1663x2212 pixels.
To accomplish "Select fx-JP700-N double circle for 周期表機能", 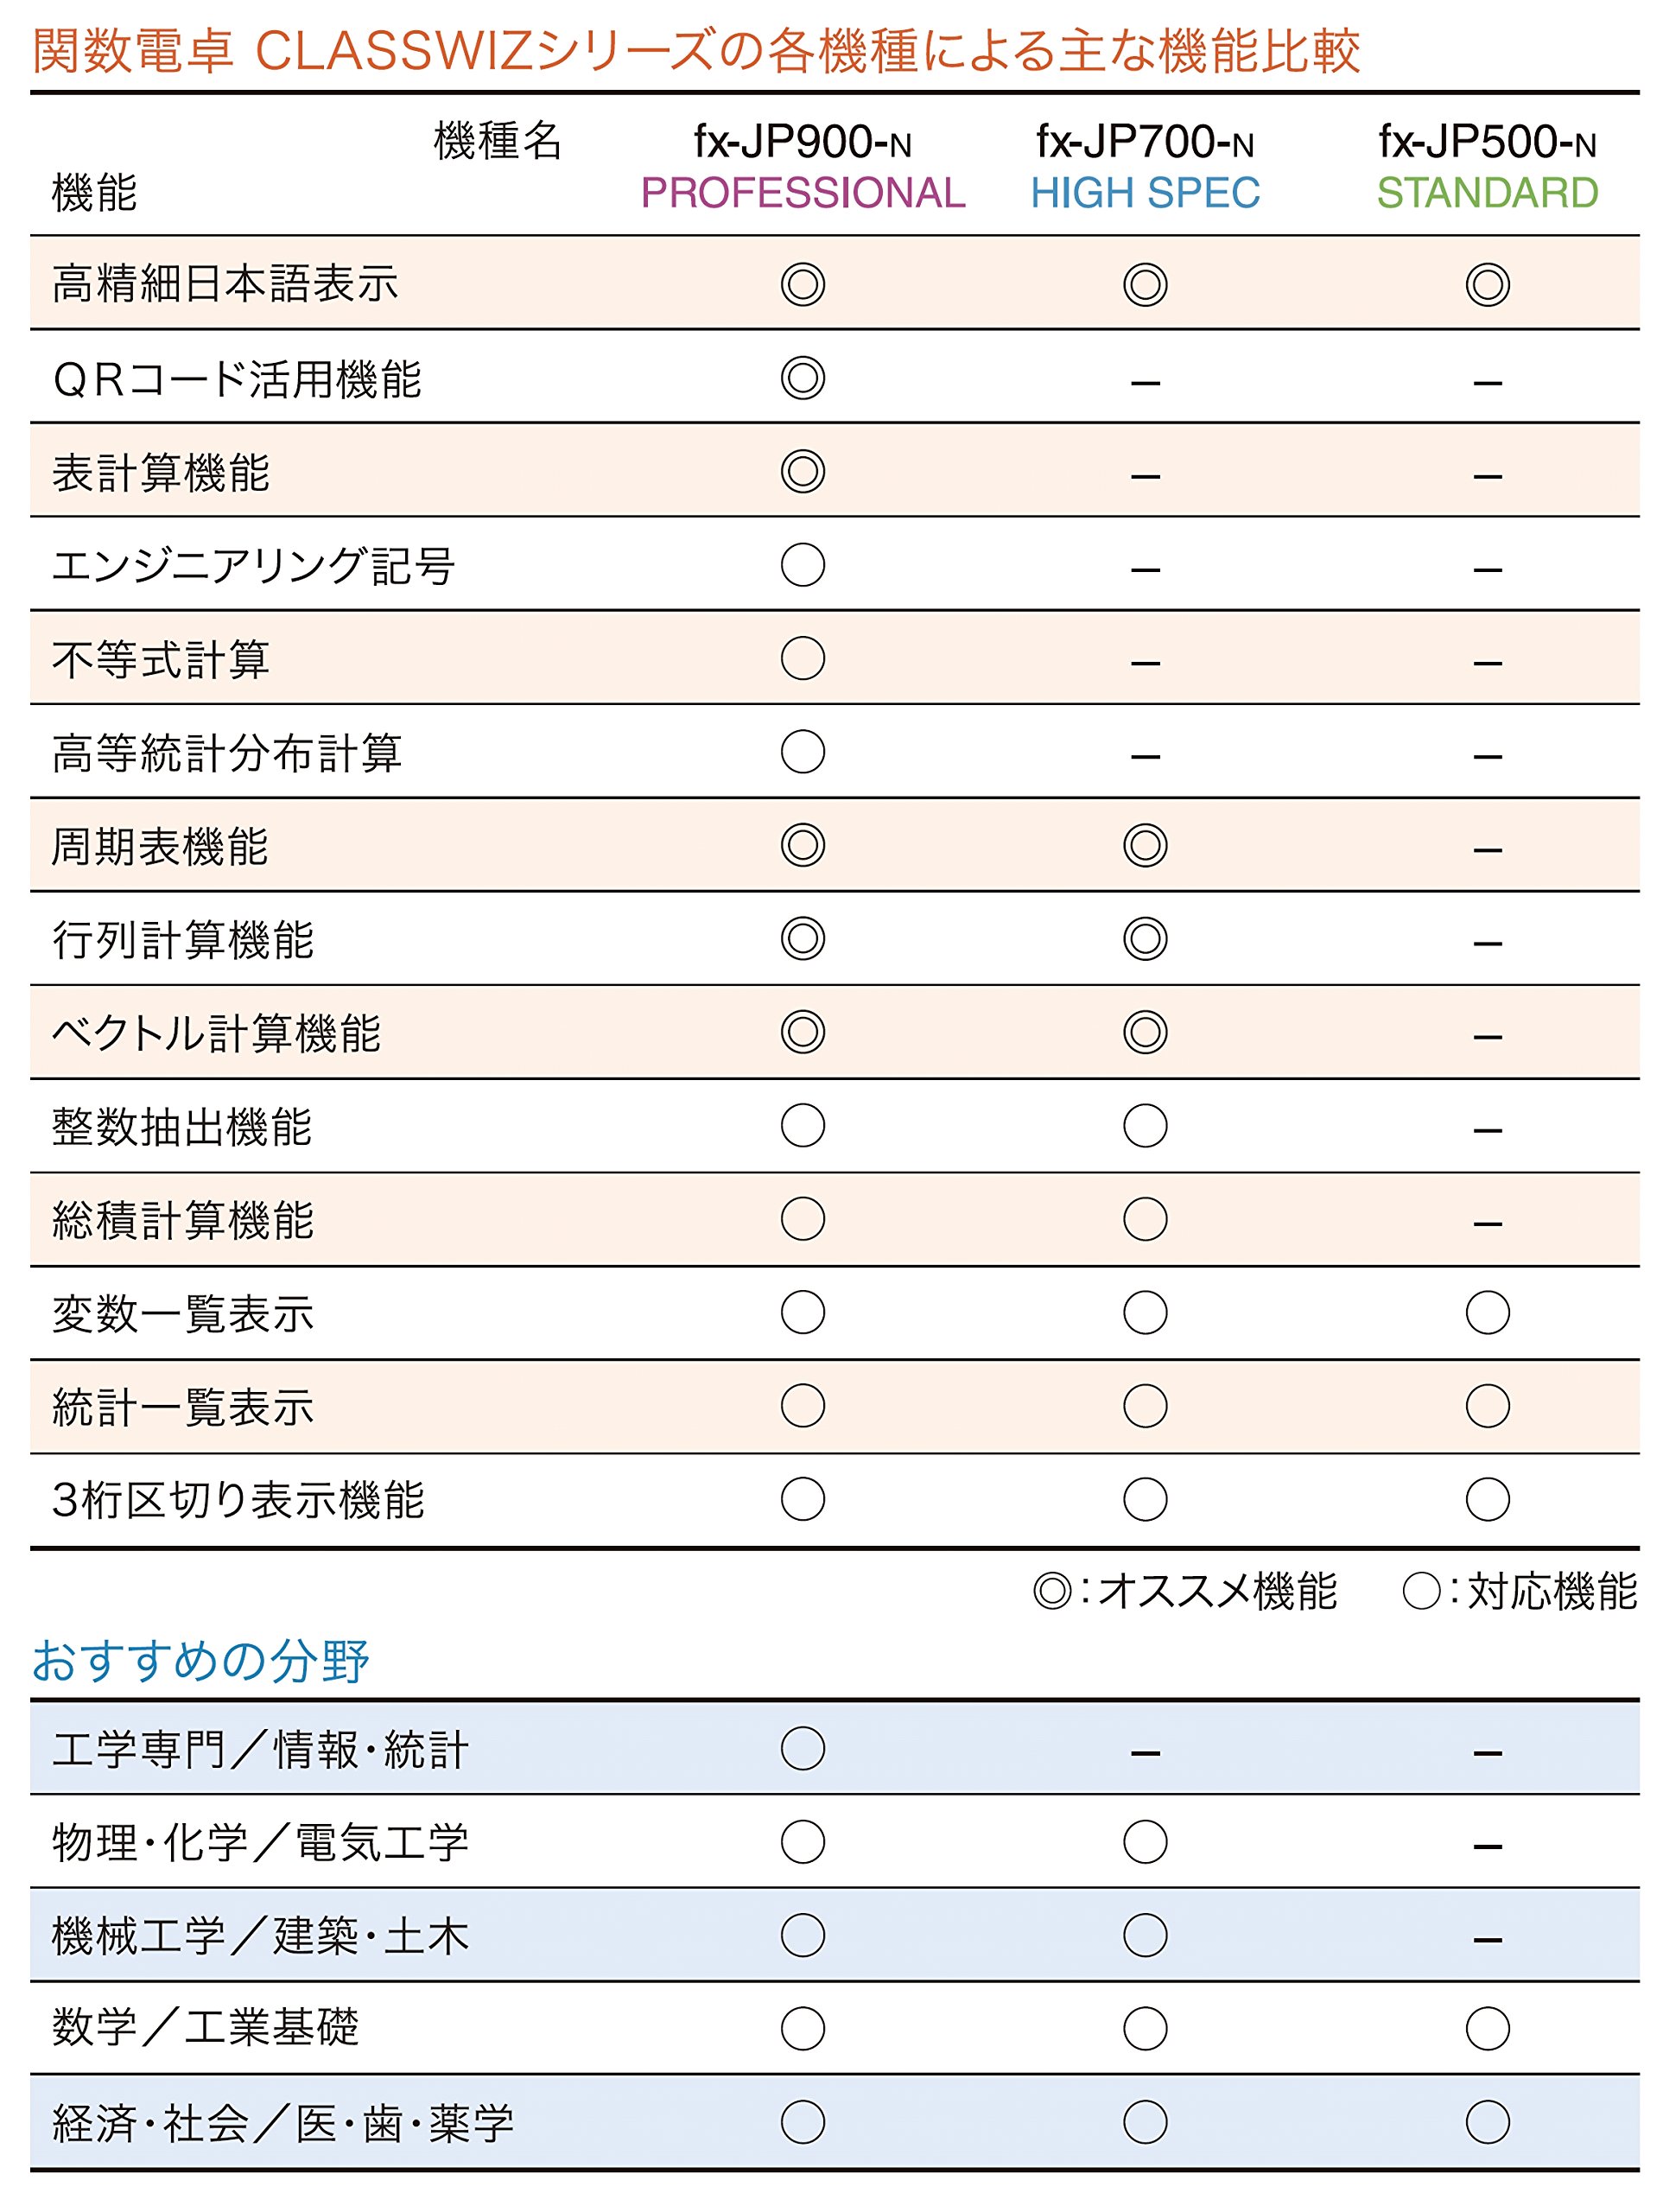I will tap(1145, 845).
